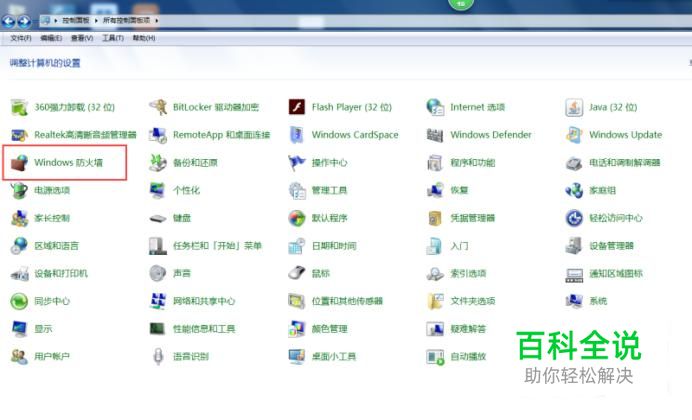This screenshot has width=692, height=420.
Task: Select 所有控制面板项 in the address bar
Action: pyautogui.click(x=127, y=20)
